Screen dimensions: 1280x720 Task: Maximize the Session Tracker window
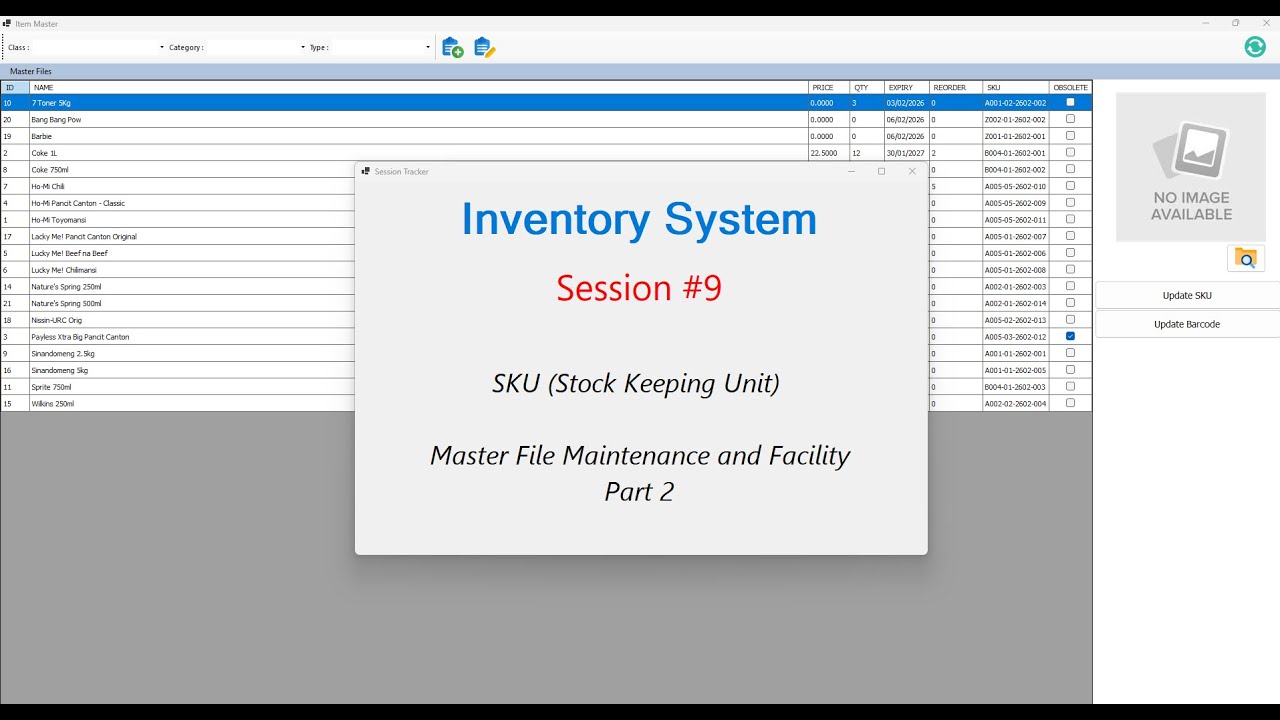pos(881,171)
